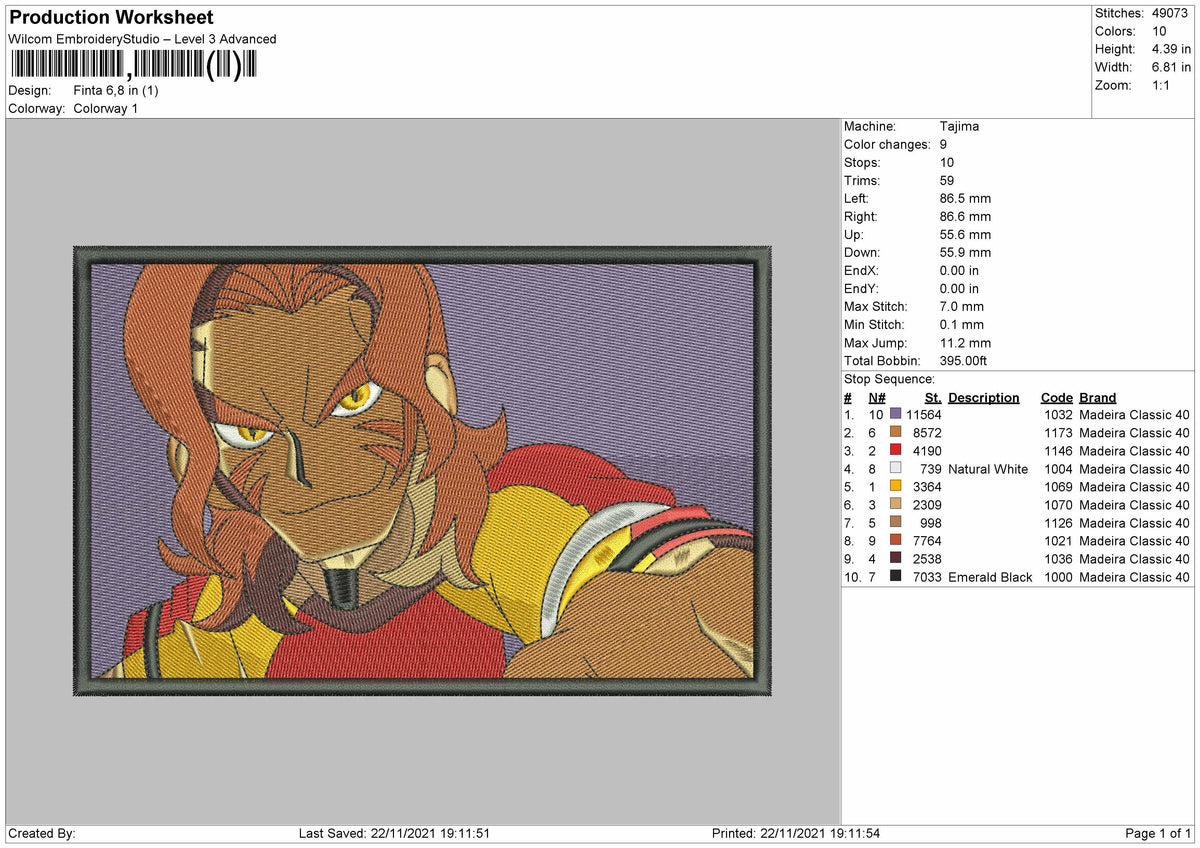This screenshot has width=1200, height=848.
Task: Click stitch count 998 in stop 7
Action: point(931,522)
